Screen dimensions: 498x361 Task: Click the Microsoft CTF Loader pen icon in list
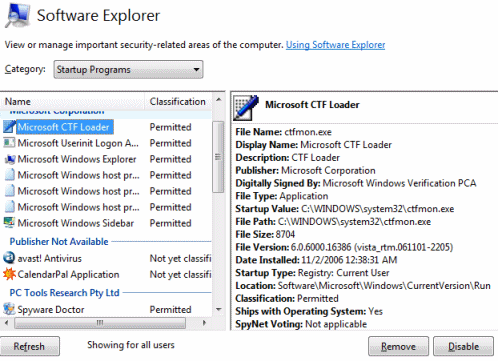[x=9, y=127]
